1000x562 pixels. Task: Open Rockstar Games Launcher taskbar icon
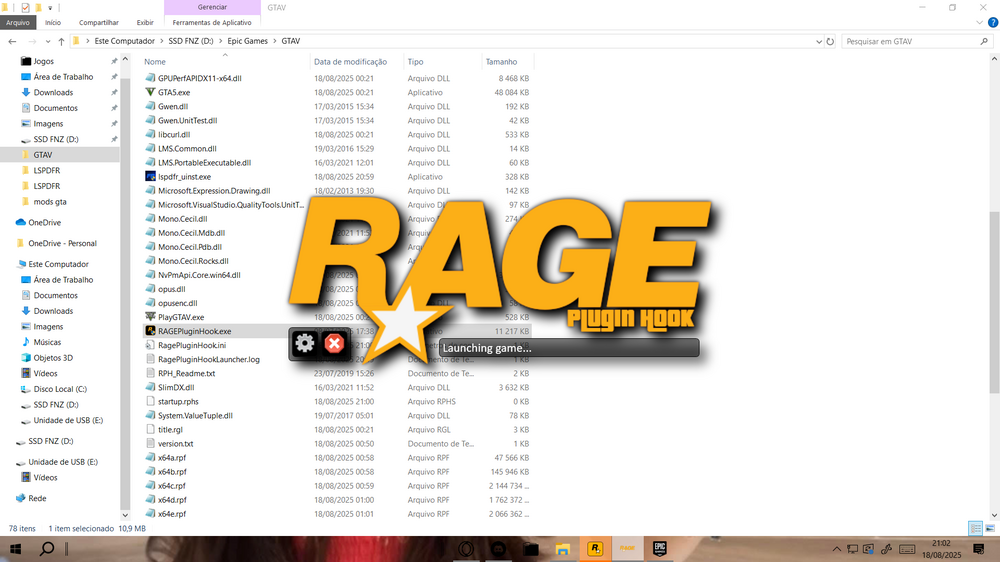pyautogui.click(x=595, y=549)
